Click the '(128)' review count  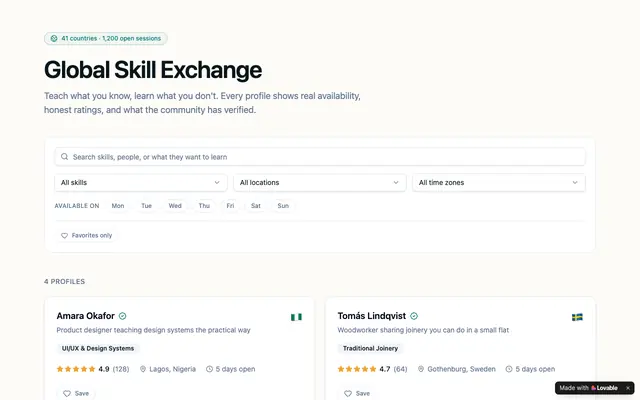pos(121,369)
